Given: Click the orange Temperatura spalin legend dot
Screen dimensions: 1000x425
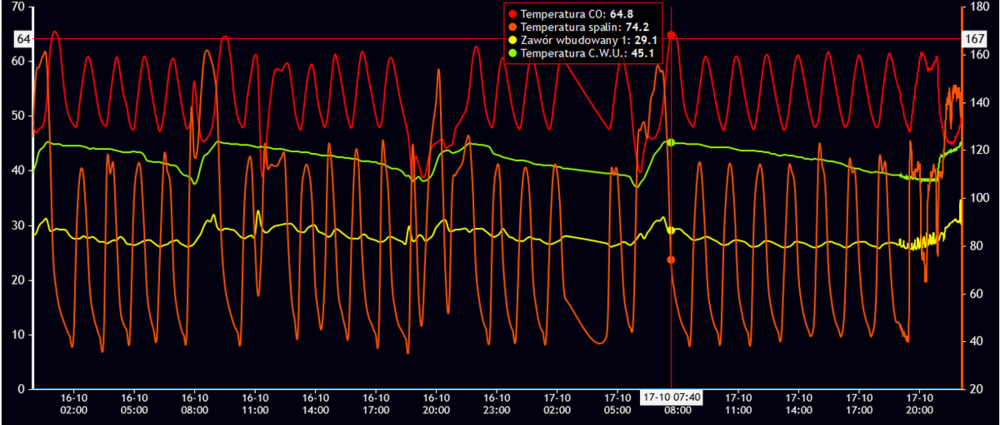Looking at the screenshot, I should [x=513, y=27].
